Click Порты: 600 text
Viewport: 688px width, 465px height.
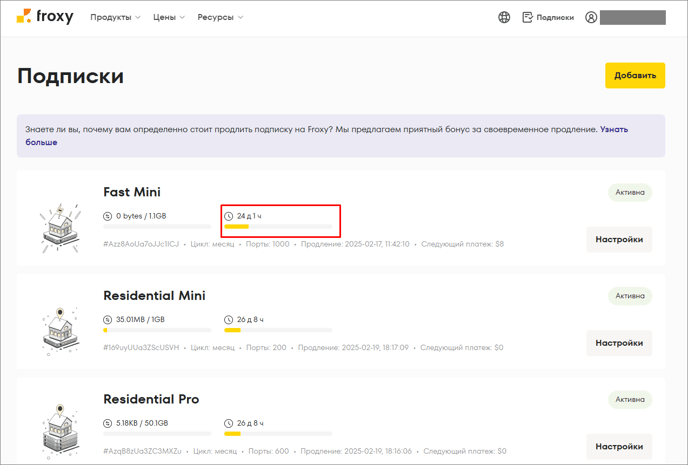(269, 451)
